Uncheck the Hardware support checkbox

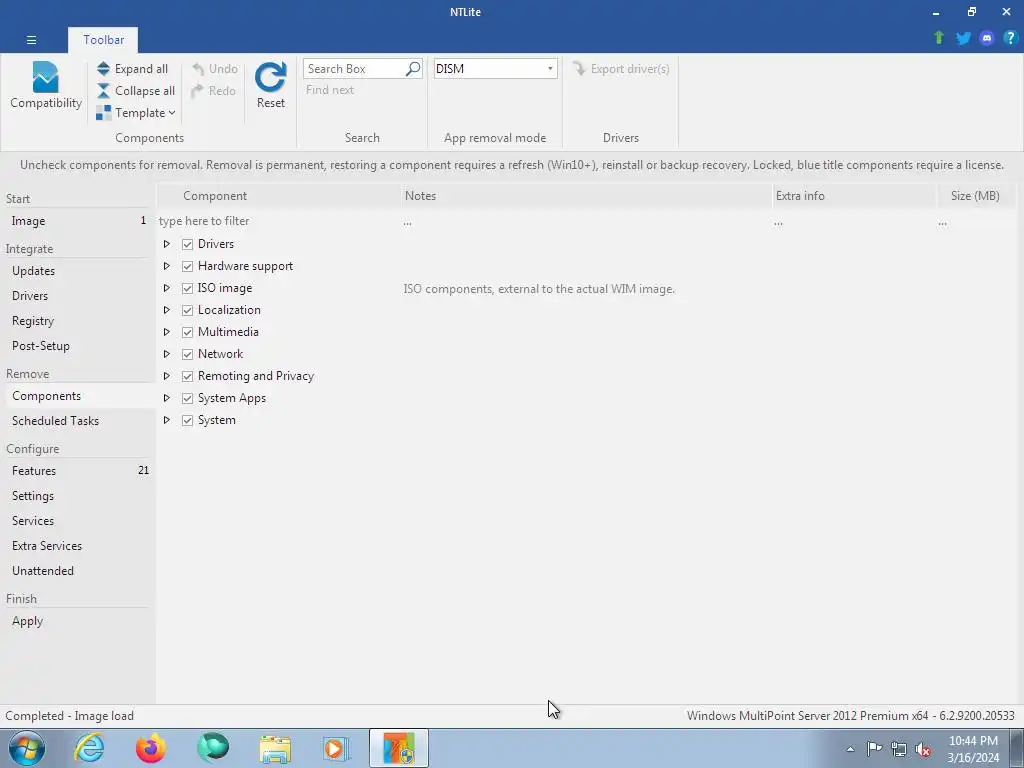tap(187, 266)
